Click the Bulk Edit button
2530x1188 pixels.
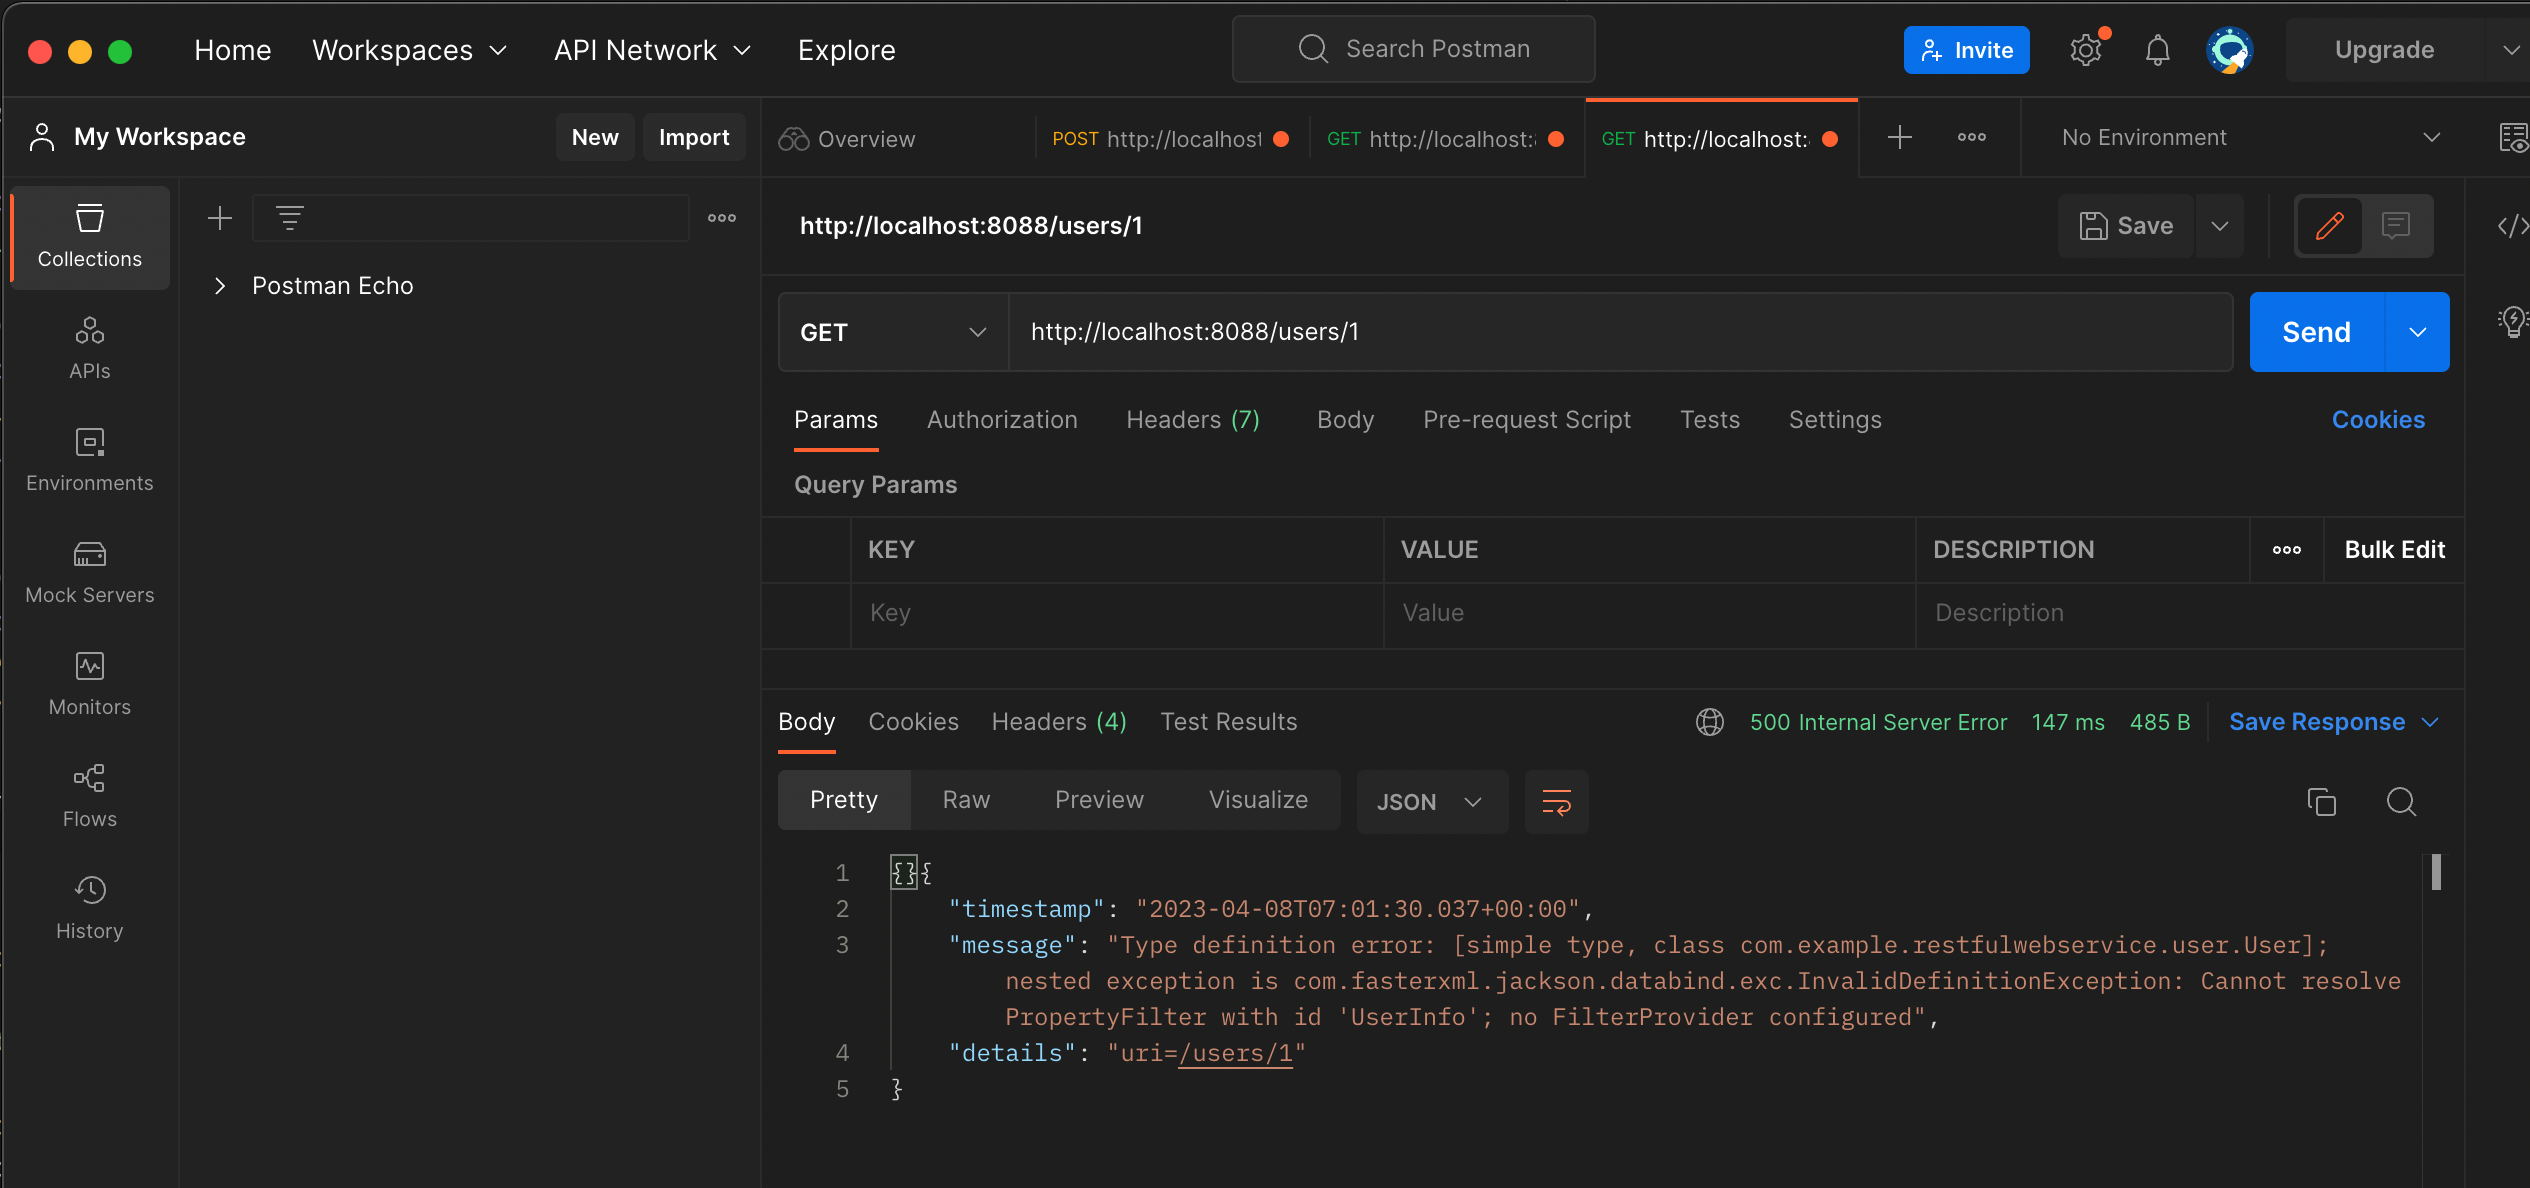(2394, 547)
